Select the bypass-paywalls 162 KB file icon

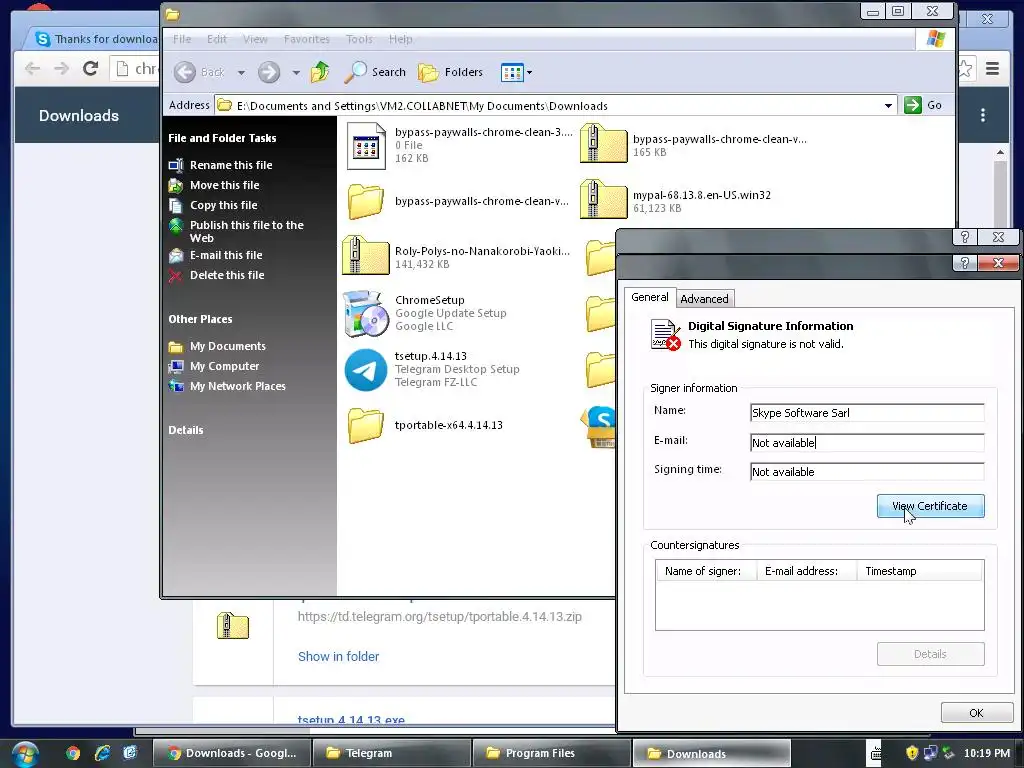366,146
